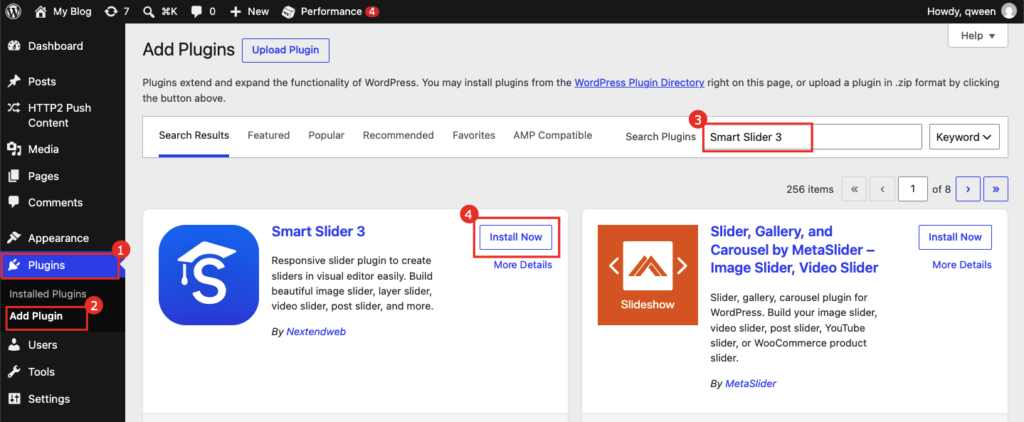Click the Settings sliders icon
The width and height of the screenshot is (1024, 422).
click(x=14, y=398)
